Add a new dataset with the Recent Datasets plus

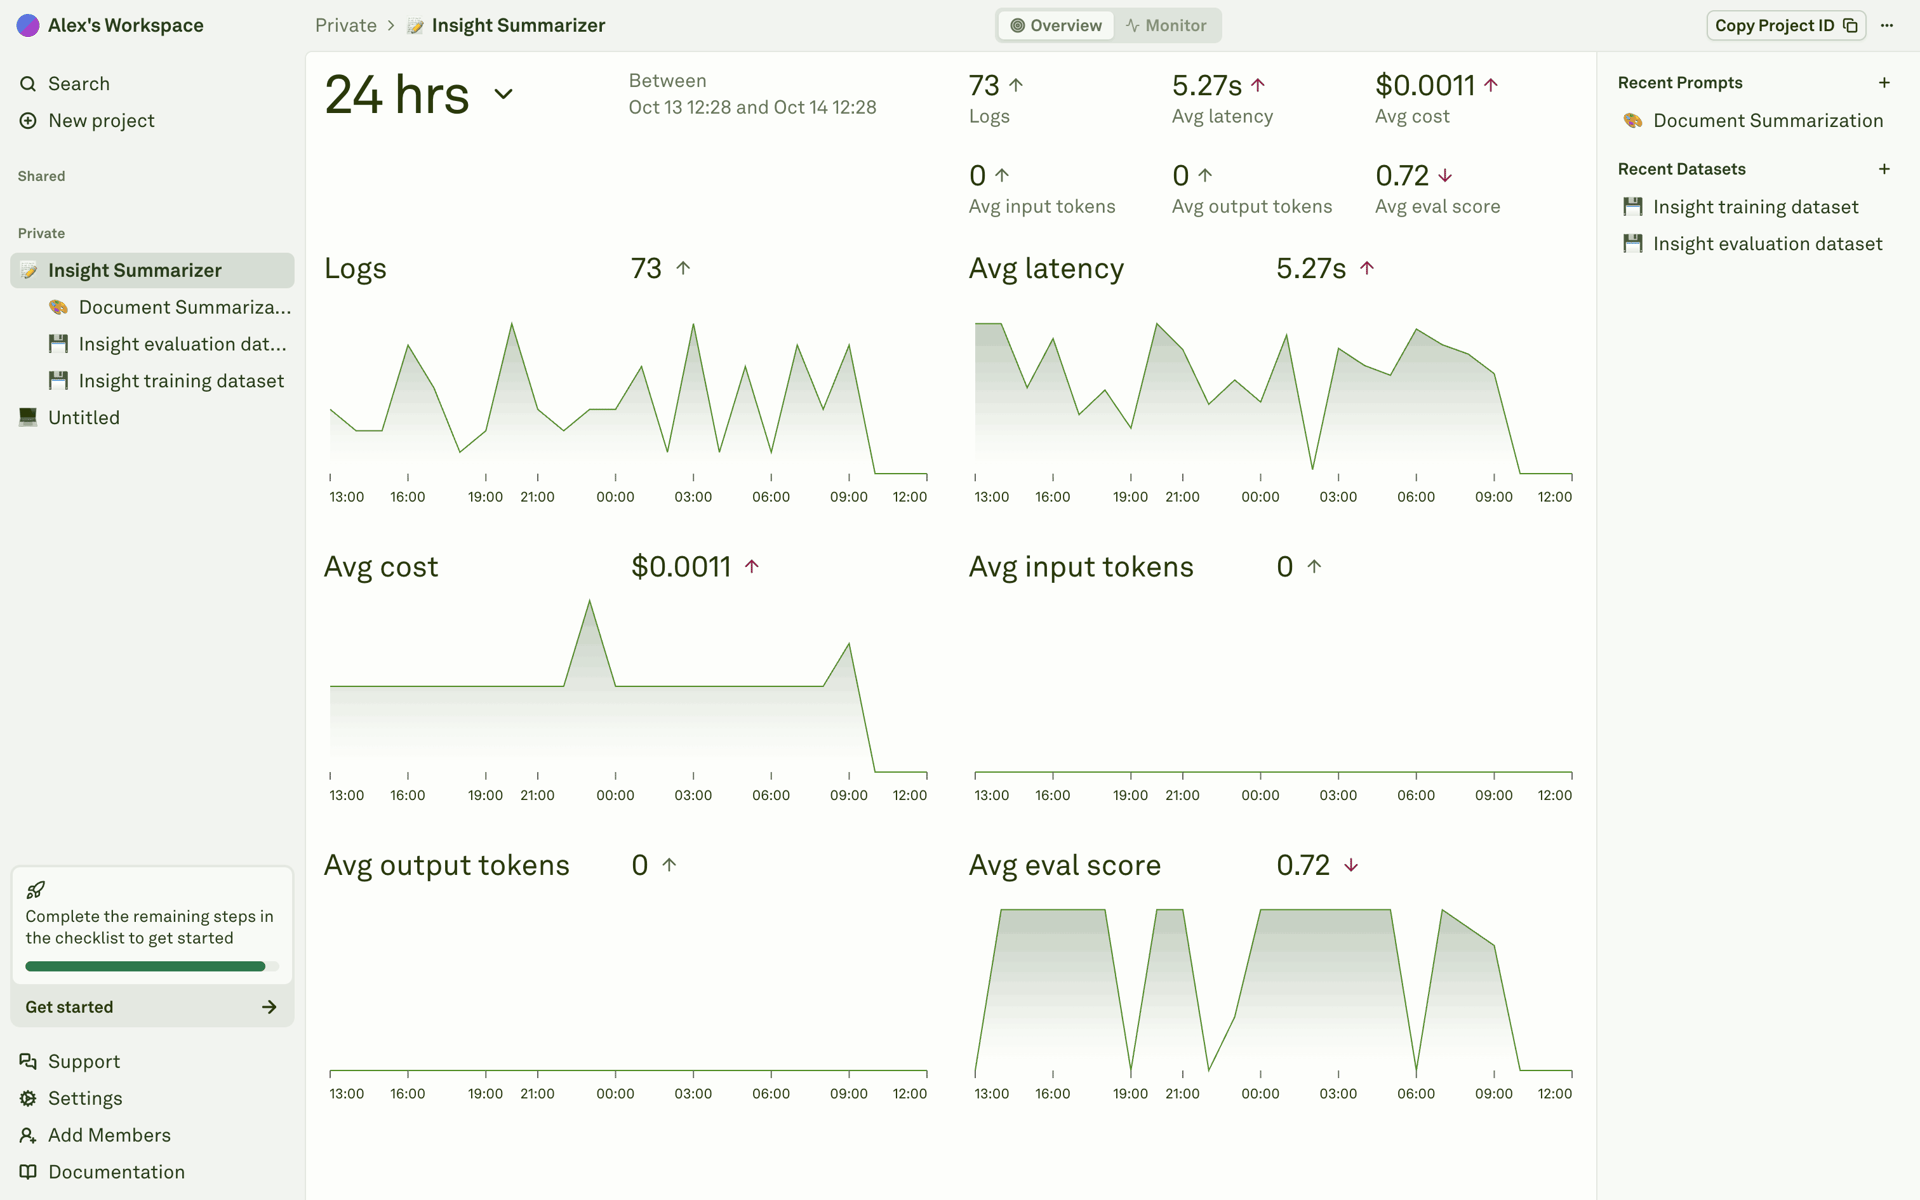[1884, 169]
